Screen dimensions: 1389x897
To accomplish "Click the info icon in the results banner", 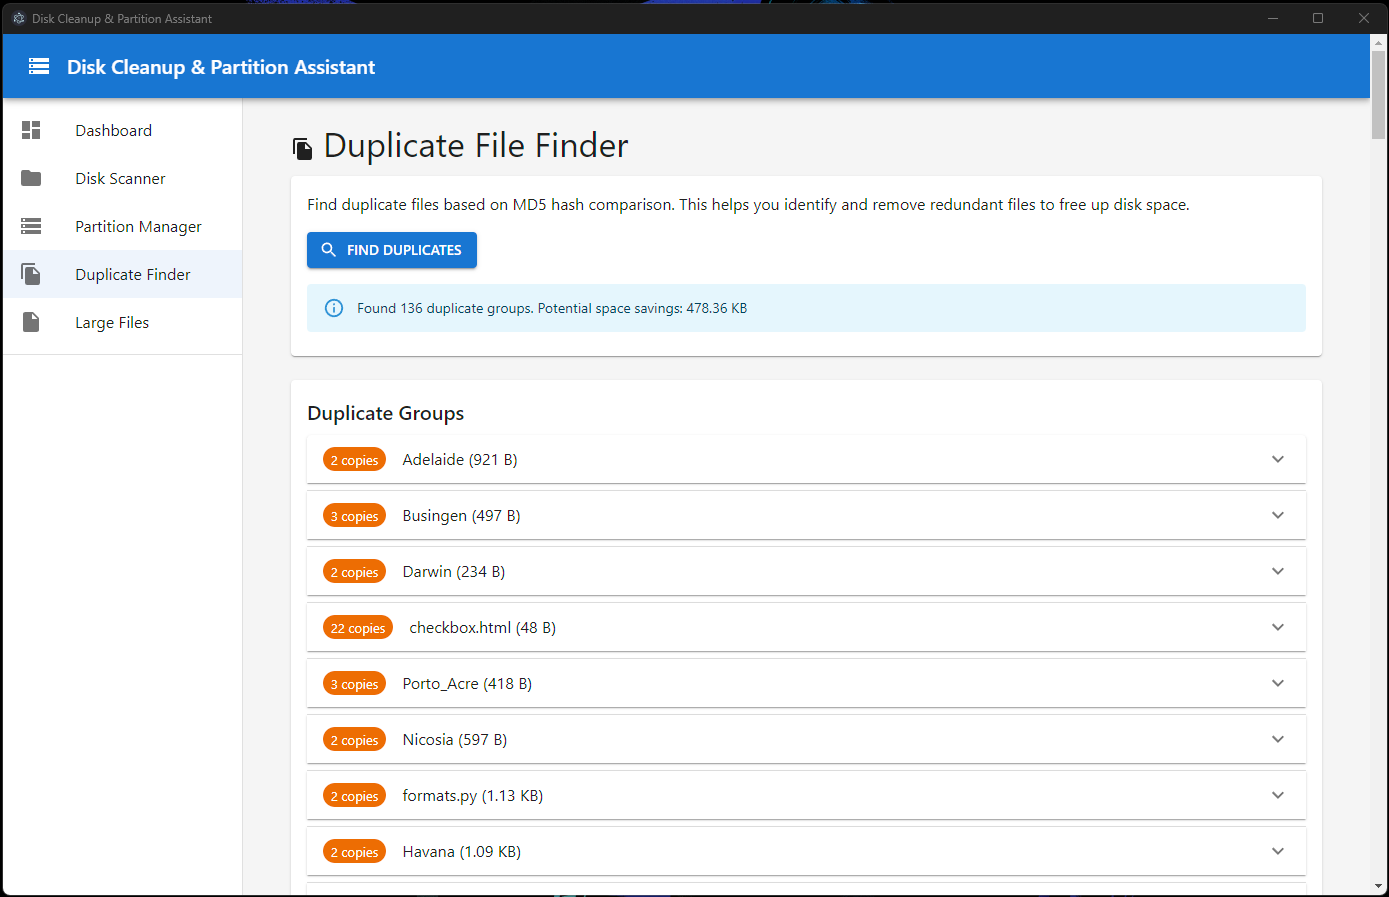I will (x=333, y=308).
